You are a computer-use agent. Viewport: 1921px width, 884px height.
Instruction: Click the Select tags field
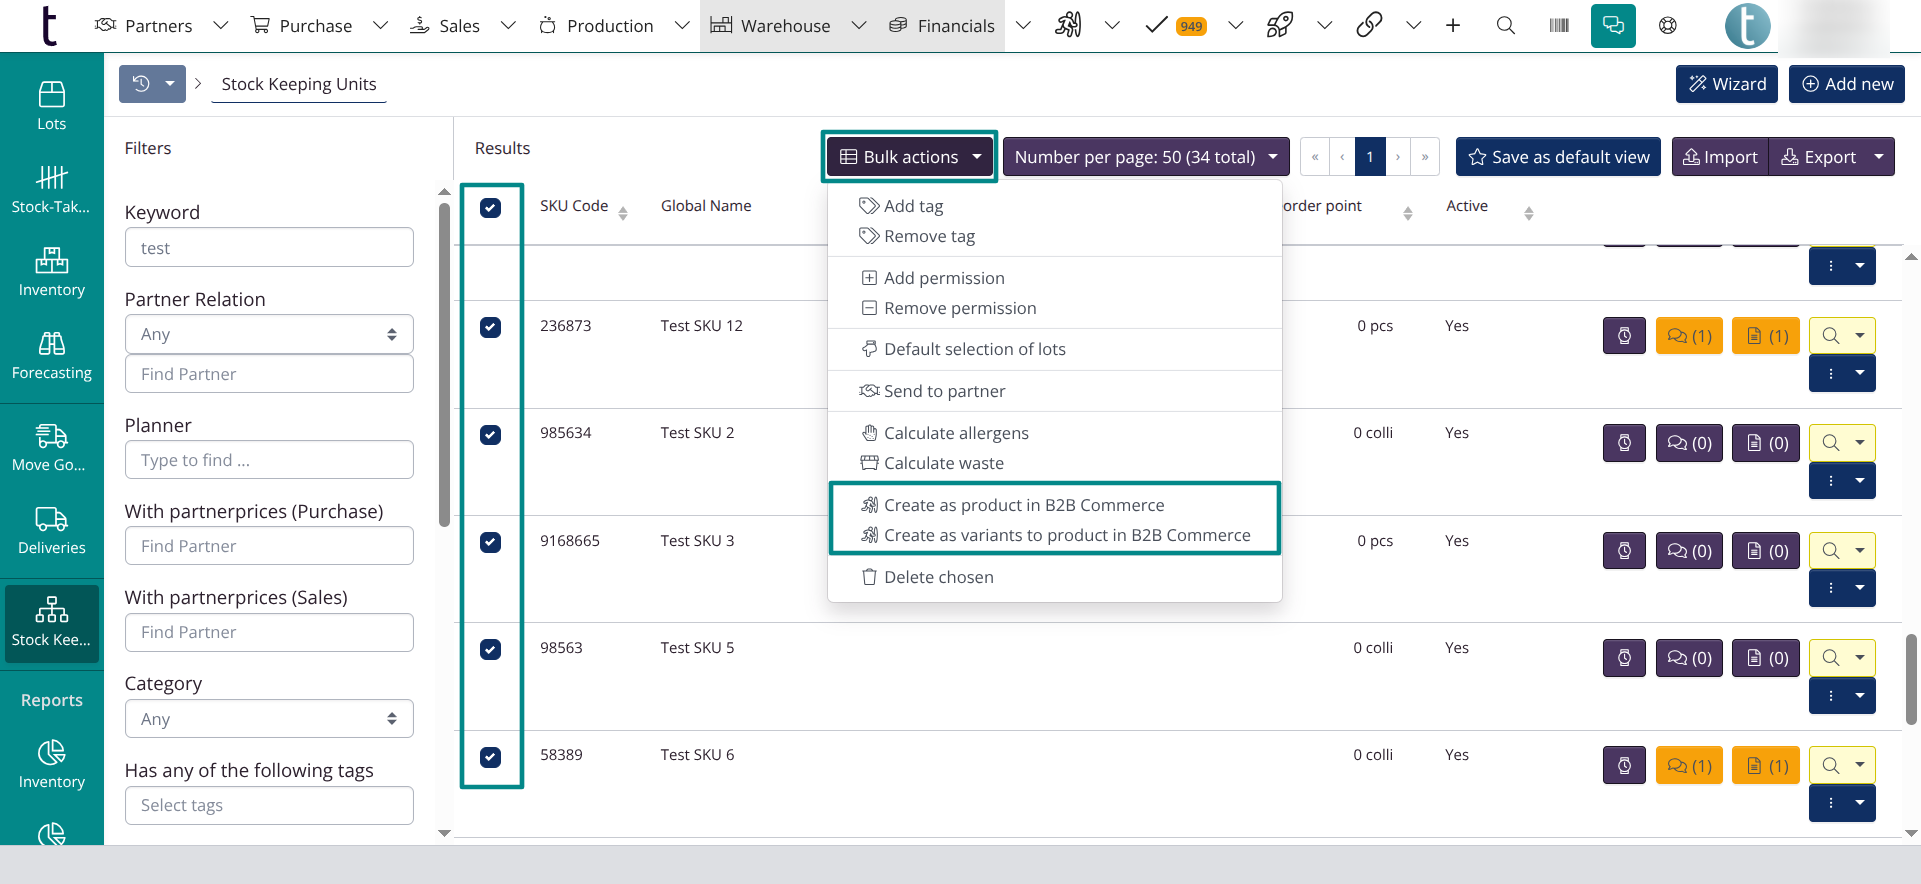(x=269, y=805)
